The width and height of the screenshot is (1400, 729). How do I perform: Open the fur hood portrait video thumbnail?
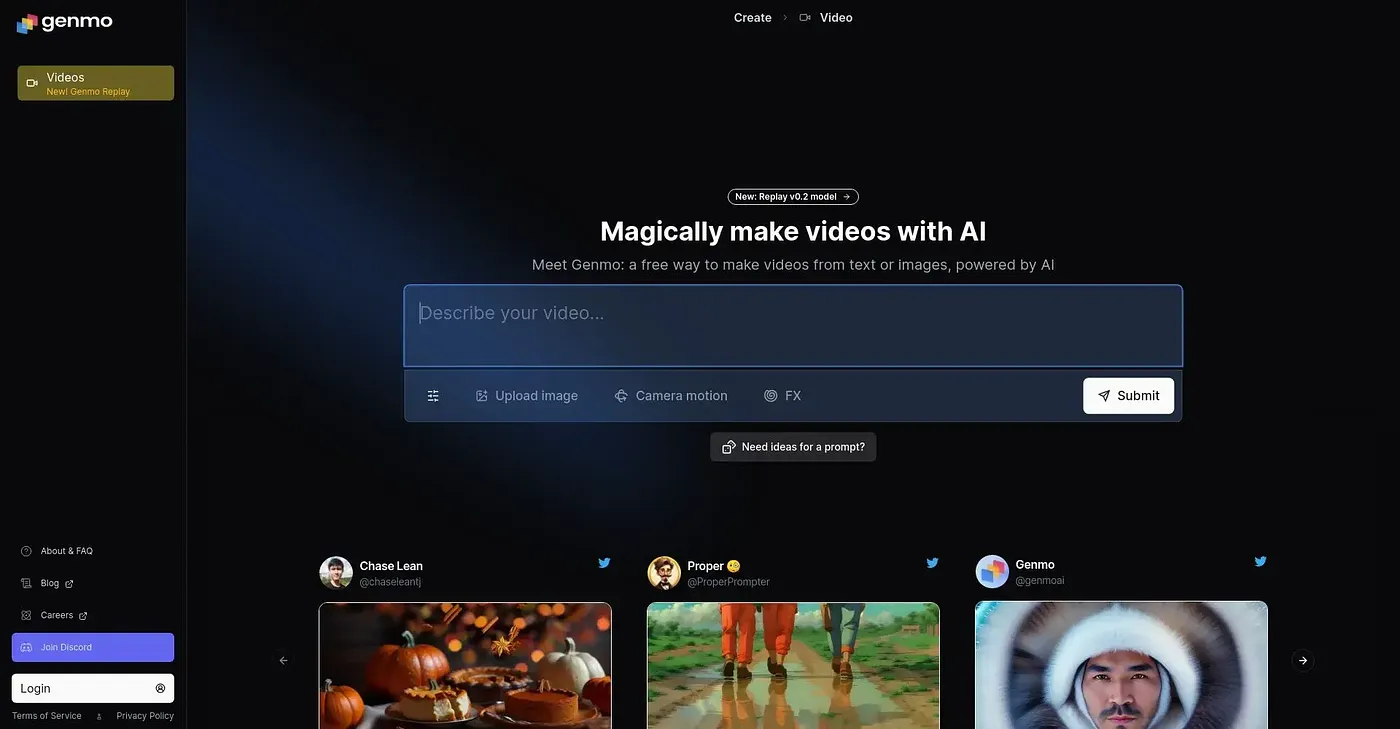[1121, 665]
